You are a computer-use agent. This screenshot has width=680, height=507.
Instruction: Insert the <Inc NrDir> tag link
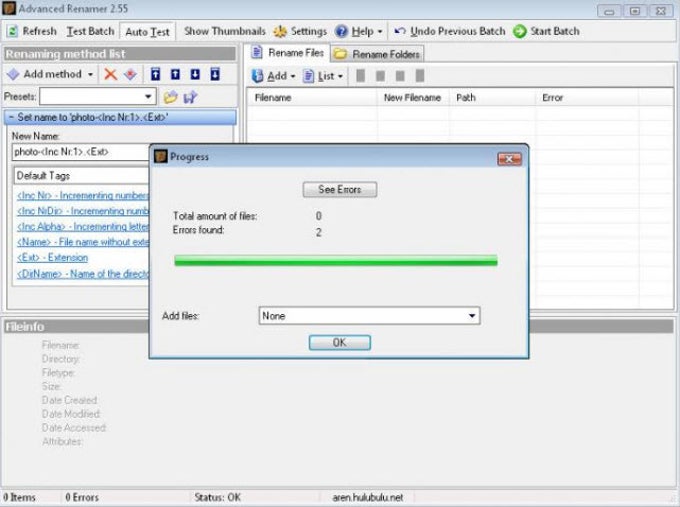82,211
